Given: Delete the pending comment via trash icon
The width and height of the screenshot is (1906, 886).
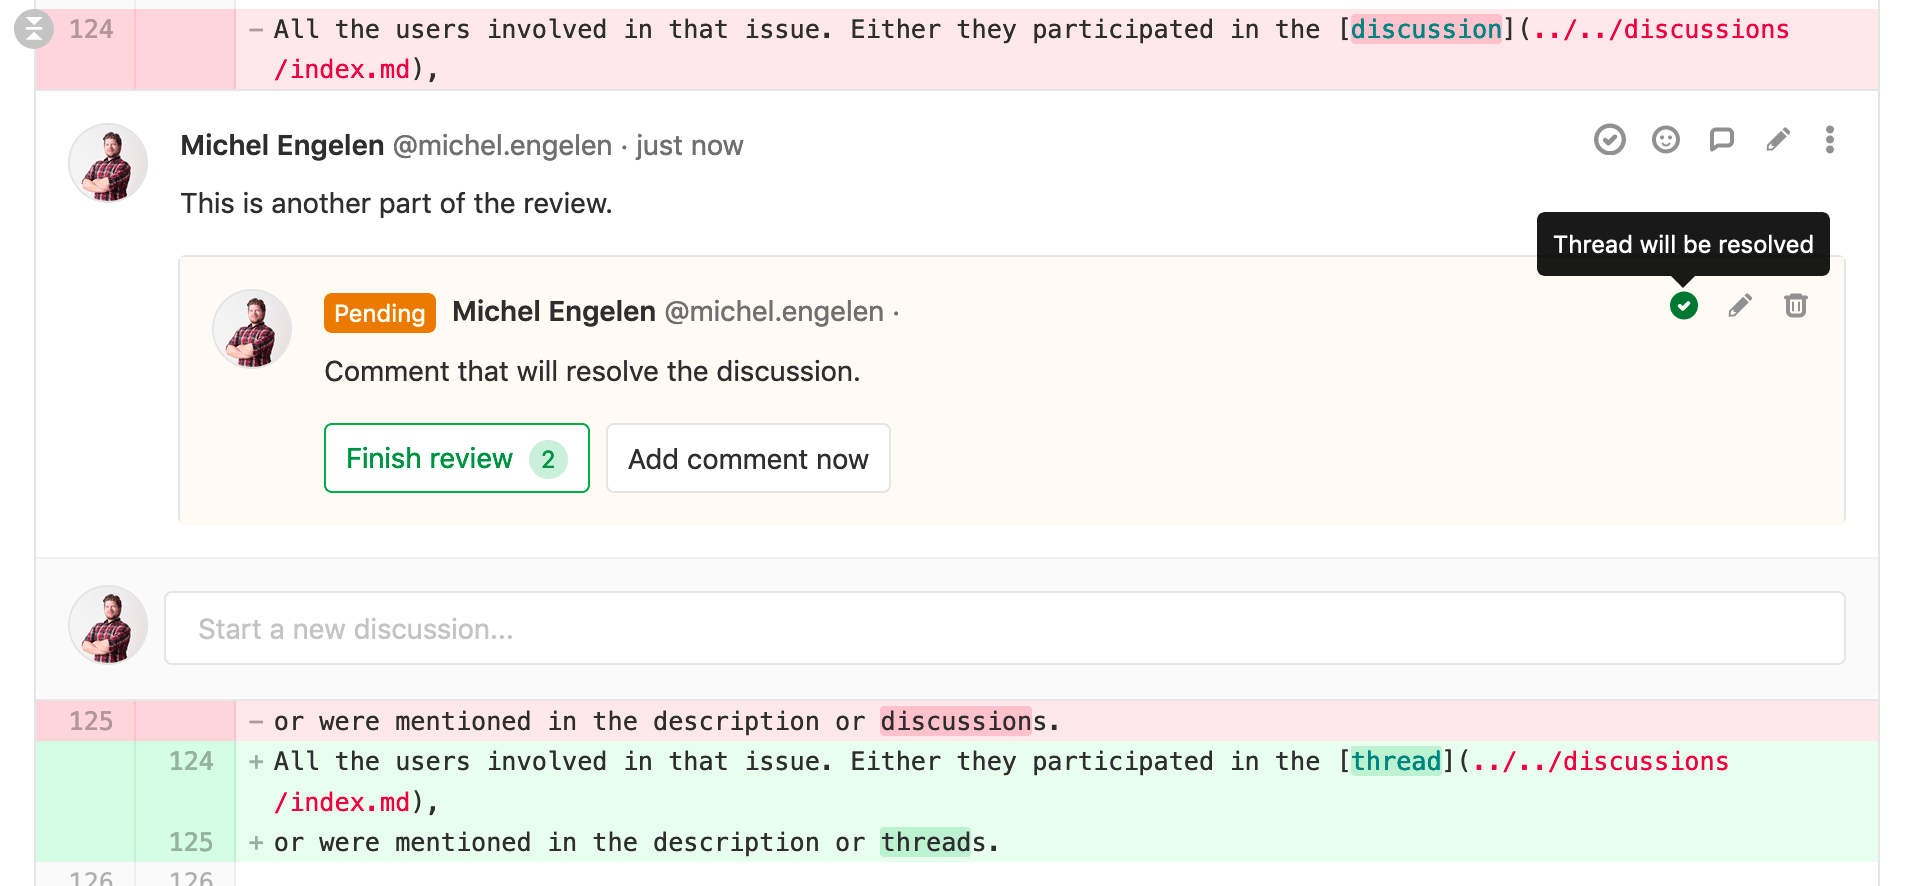Looking at the screenshot, I should pyautogui.click(x=1795, y=306).
